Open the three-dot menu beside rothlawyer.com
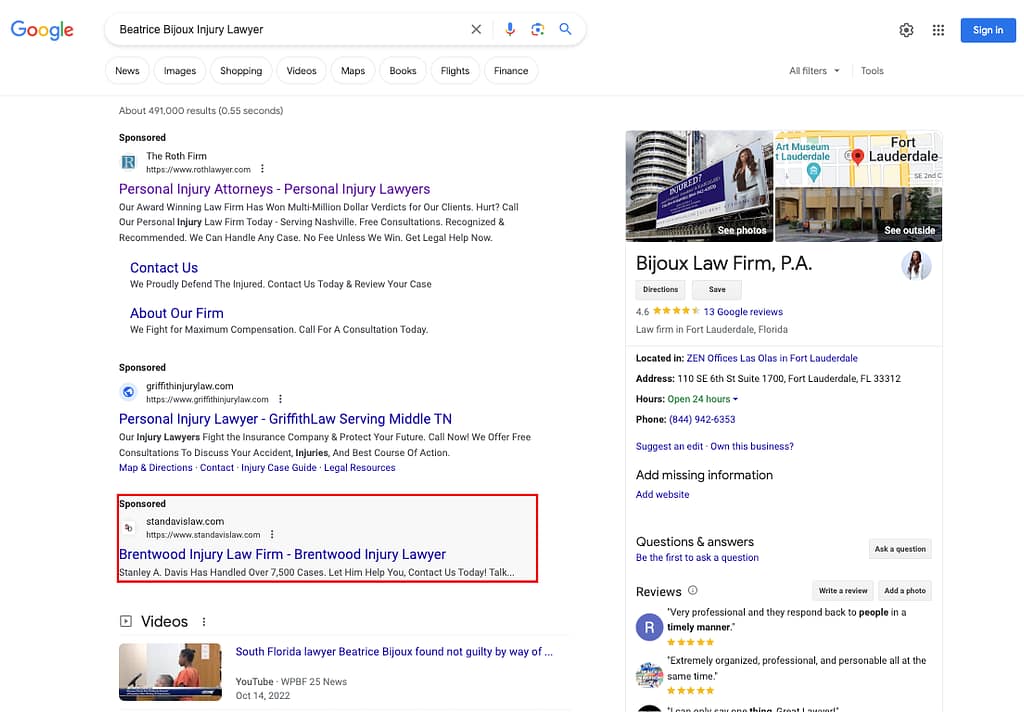This screenshot has height=712, width=1024. coord(263,169)
